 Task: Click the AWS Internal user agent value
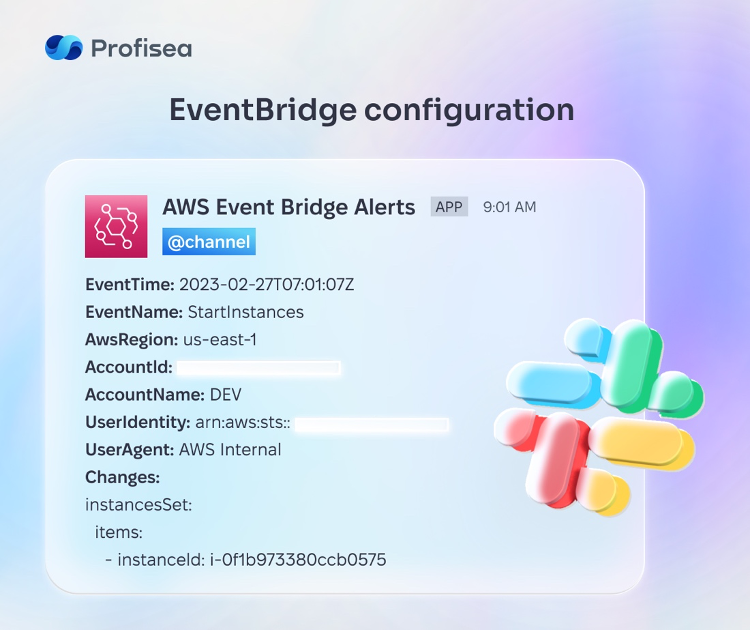pos(230,450)
